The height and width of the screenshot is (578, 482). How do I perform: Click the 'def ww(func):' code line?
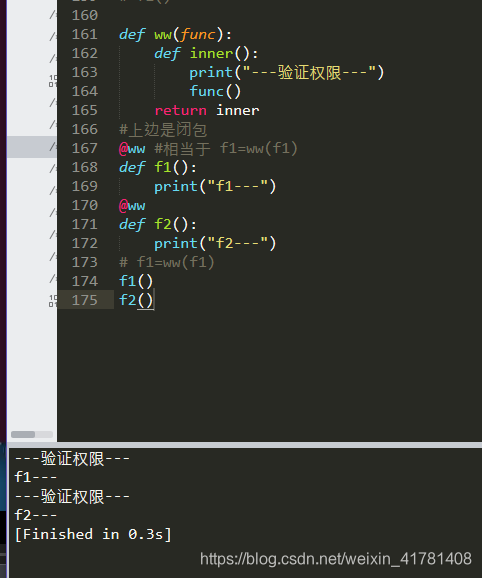(175, 35)
